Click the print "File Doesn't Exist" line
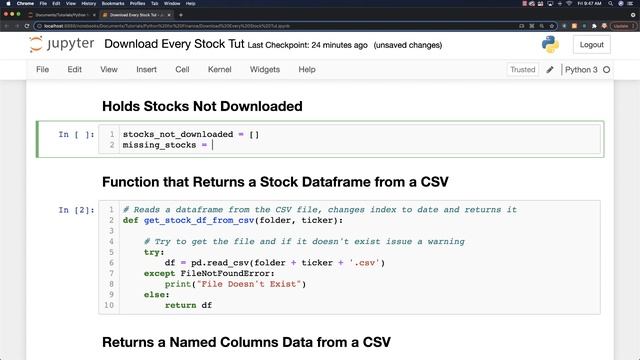The width and height of the screenshot is (640, 360). [235, 284]
